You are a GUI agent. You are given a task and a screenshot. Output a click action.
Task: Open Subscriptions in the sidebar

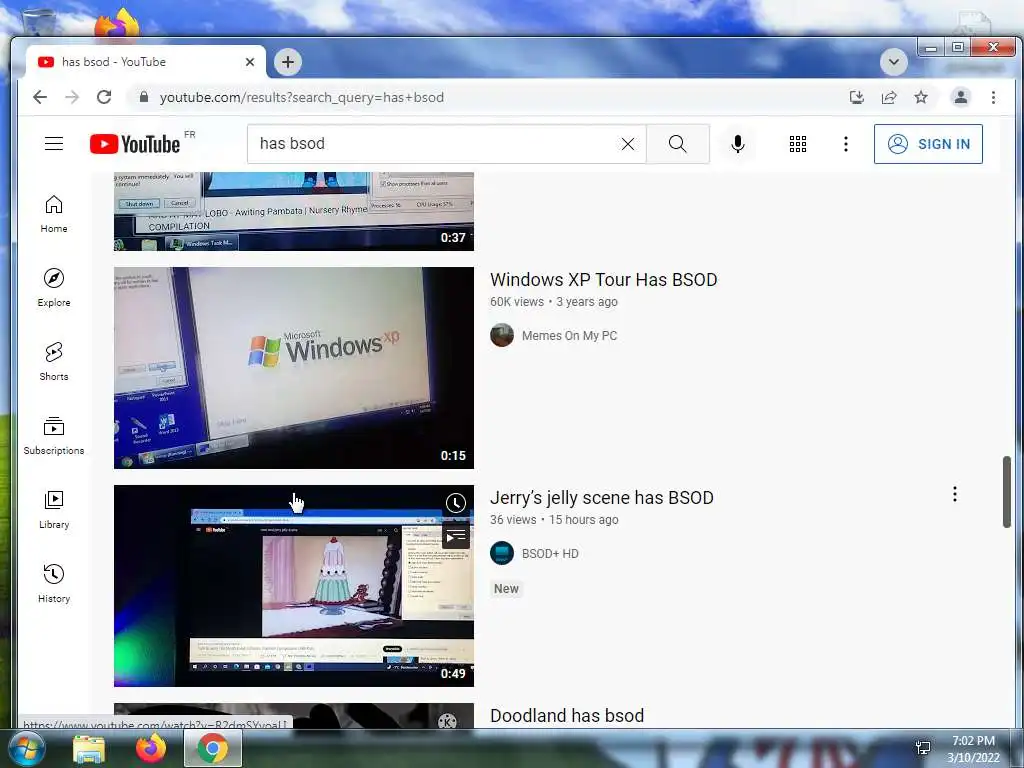(x=54, y=436)
